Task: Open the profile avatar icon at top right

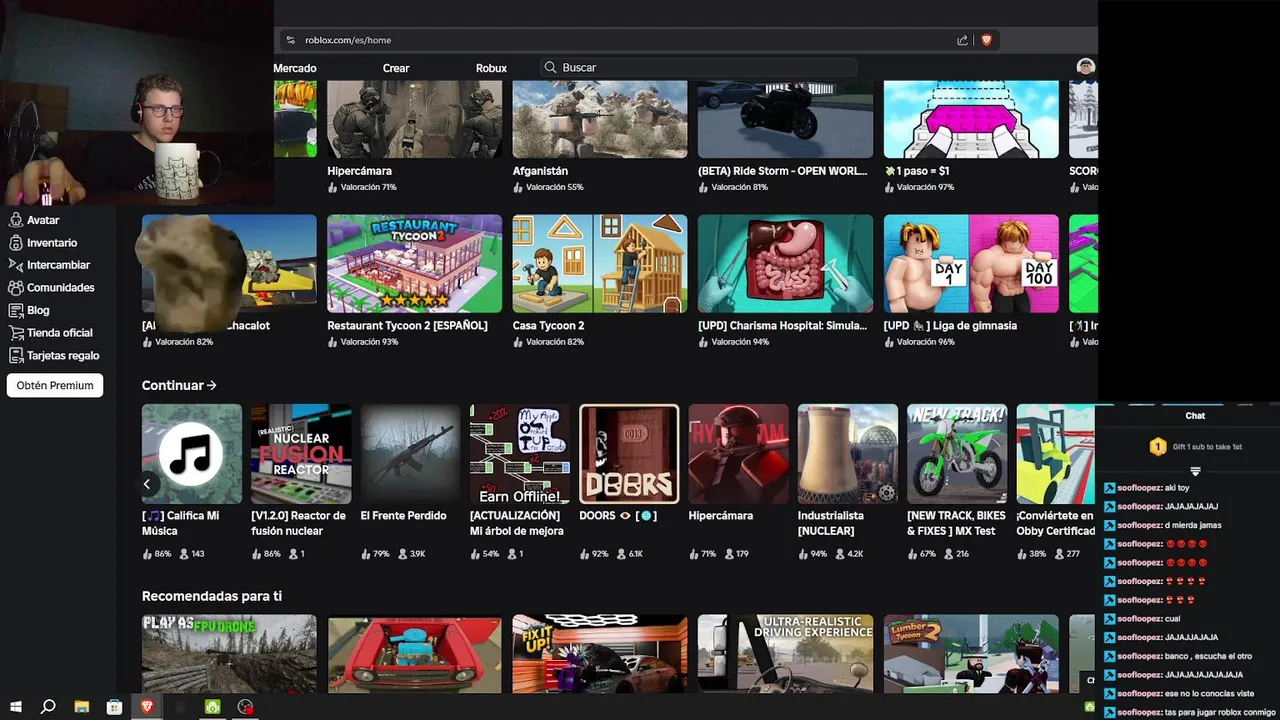Action: 1086,67
